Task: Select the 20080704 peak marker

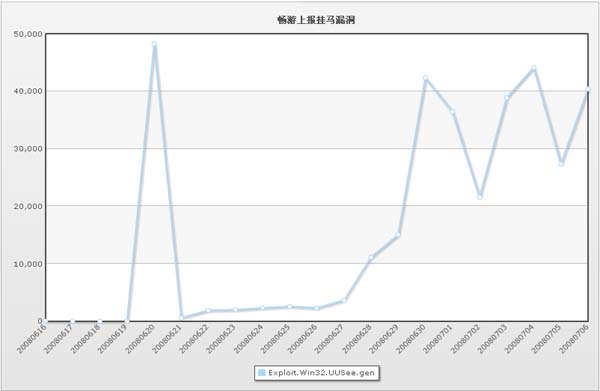Action: coord(533,68)
